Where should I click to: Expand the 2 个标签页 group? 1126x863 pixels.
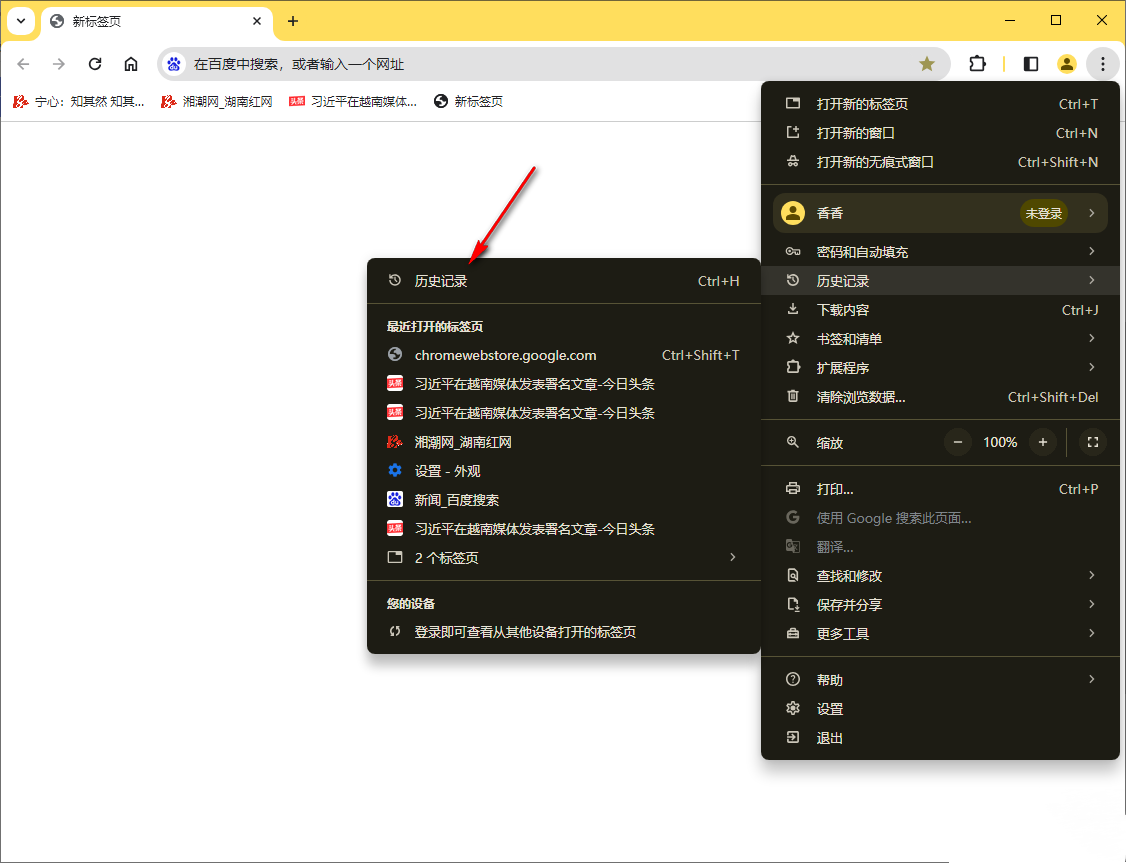pyautogui.click(x=564, y=558)
